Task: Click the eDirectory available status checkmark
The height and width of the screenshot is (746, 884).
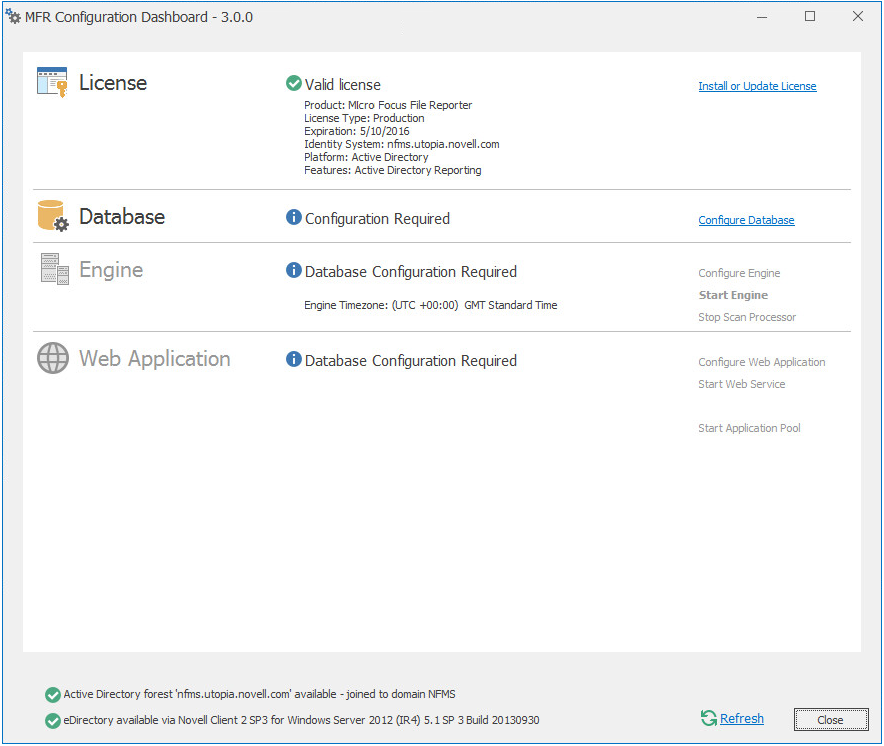Action: click(x=52, y=720)
